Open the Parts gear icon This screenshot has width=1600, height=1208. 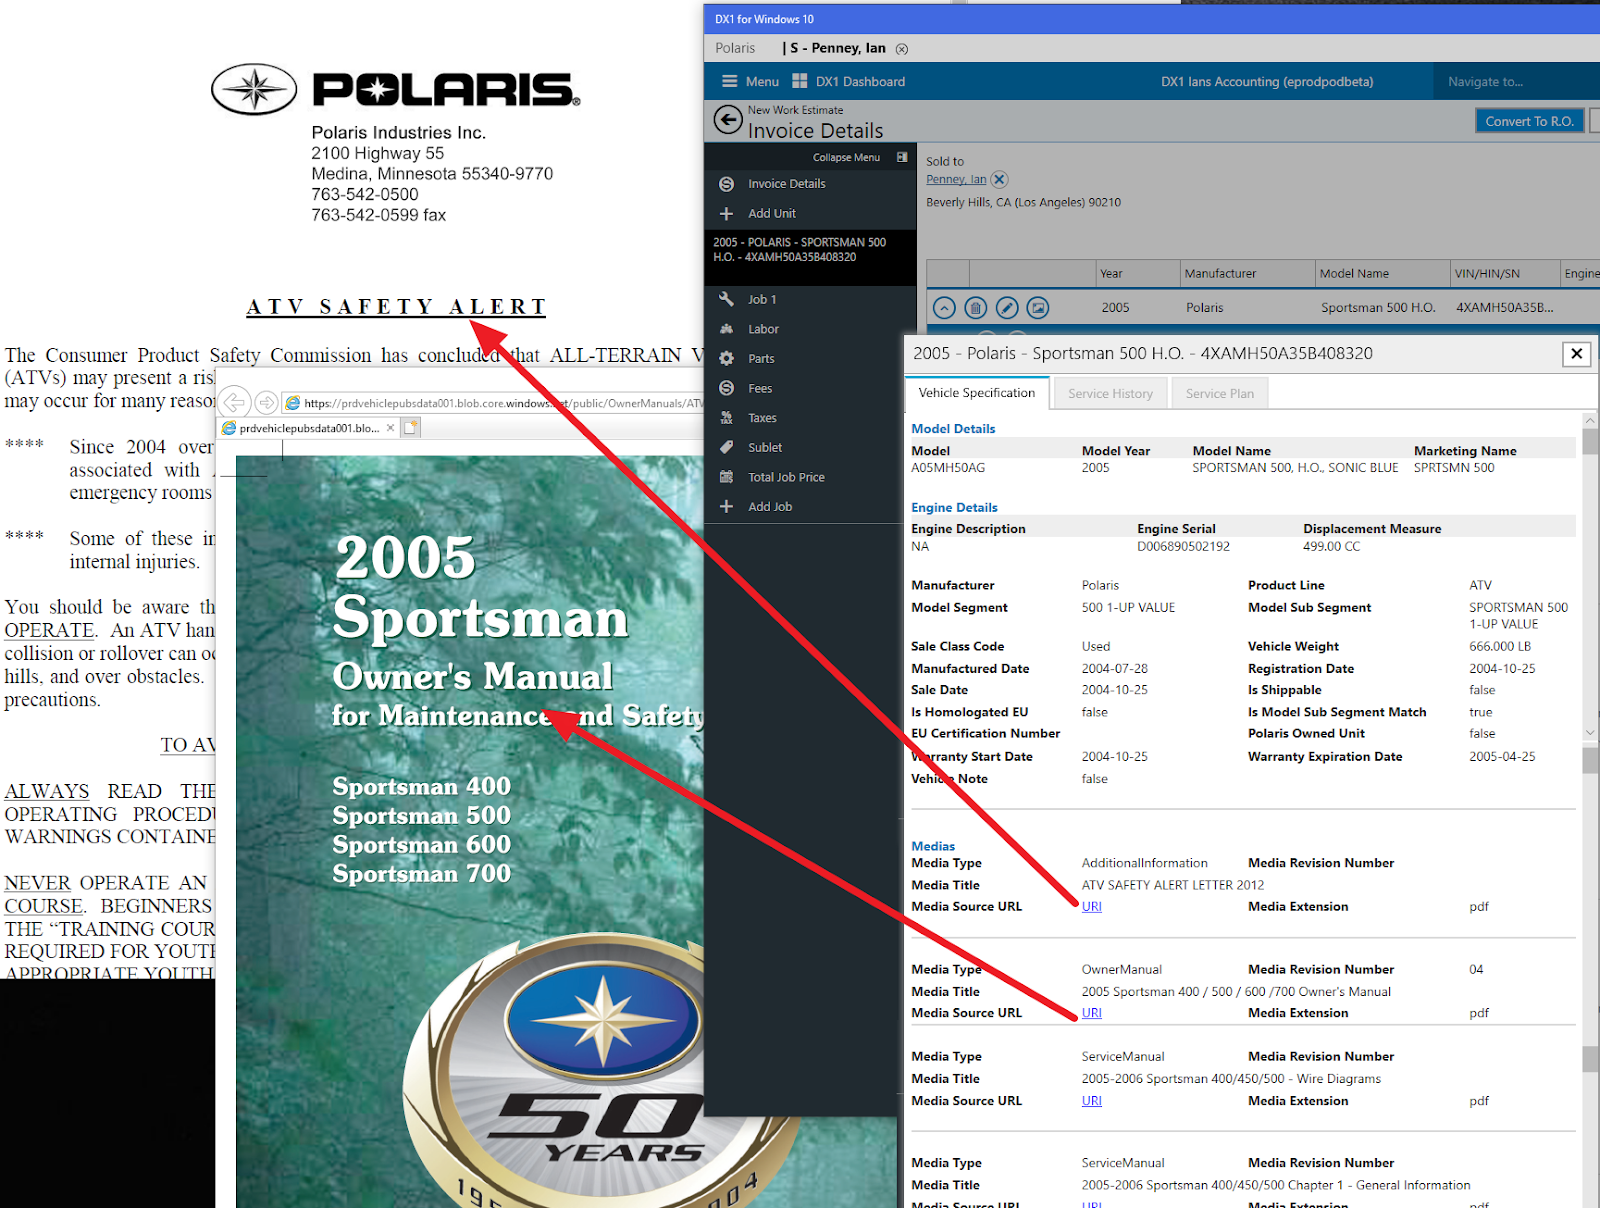(x=727, y=358)
